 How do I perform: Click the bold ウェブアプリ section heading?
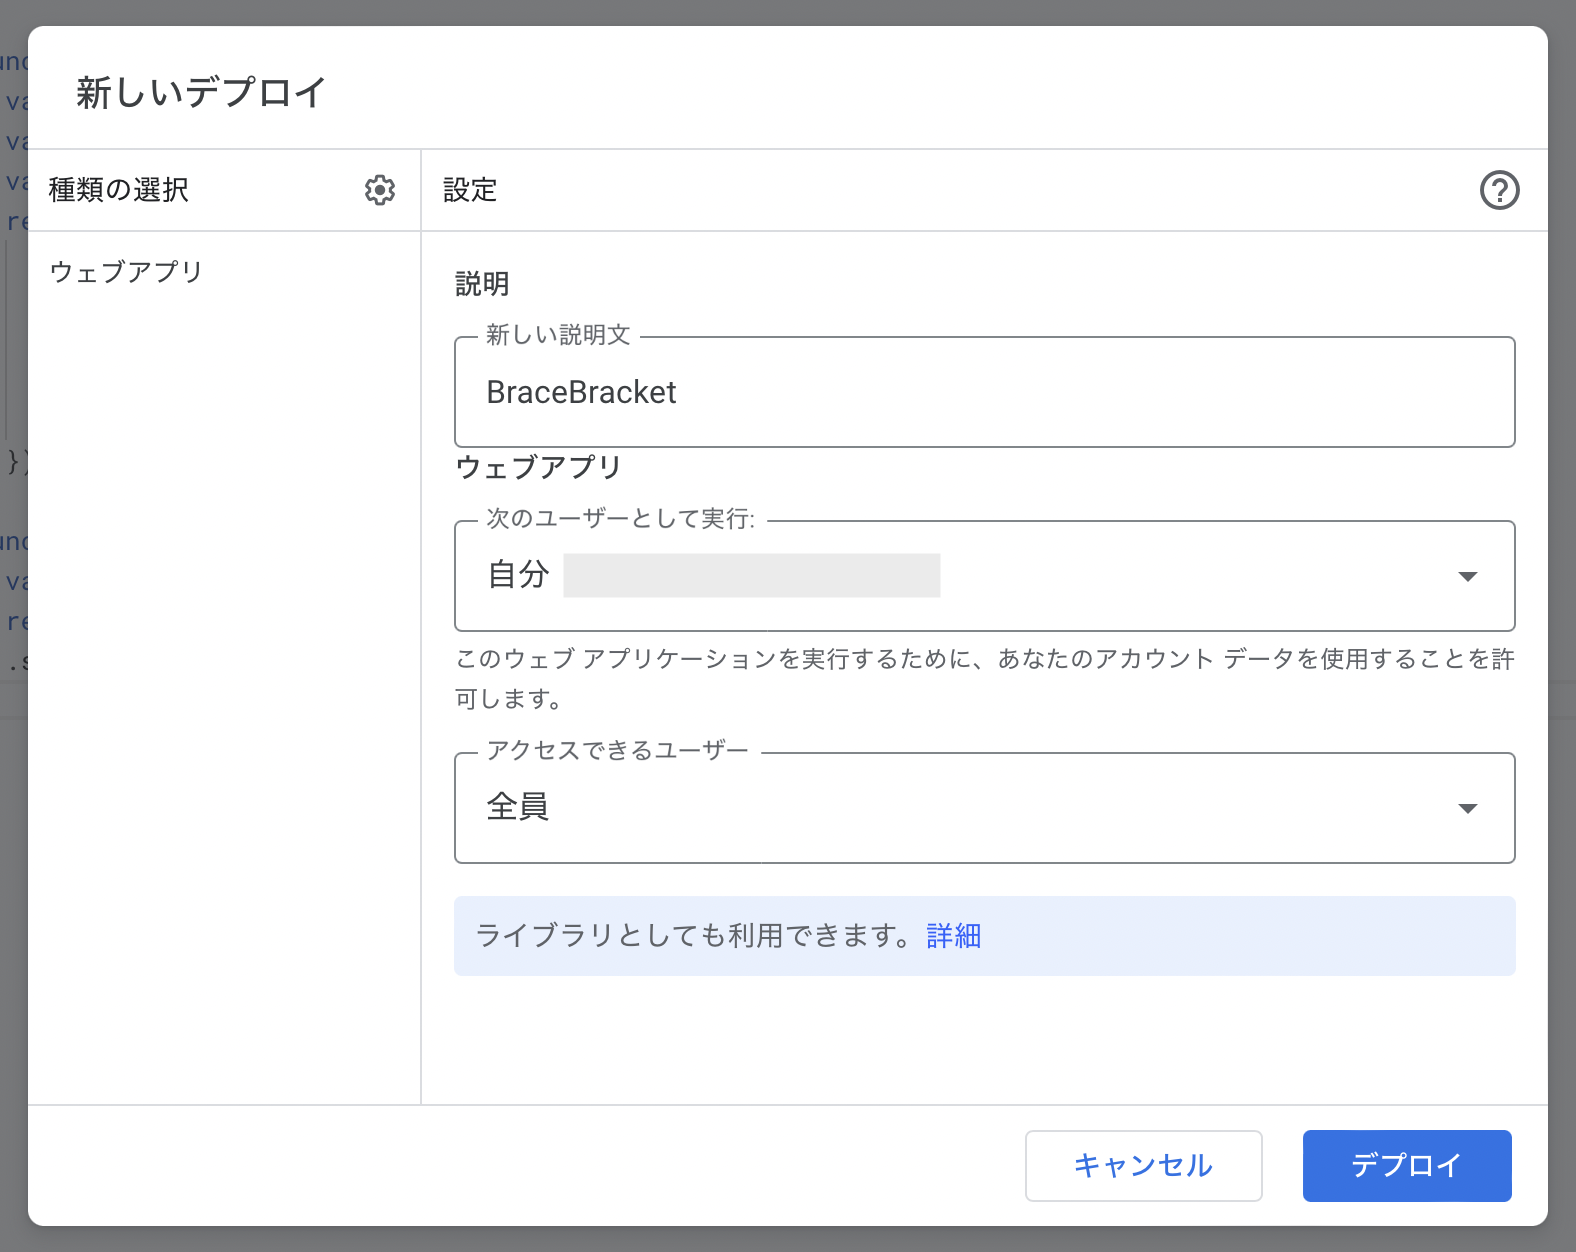[539, 467]
